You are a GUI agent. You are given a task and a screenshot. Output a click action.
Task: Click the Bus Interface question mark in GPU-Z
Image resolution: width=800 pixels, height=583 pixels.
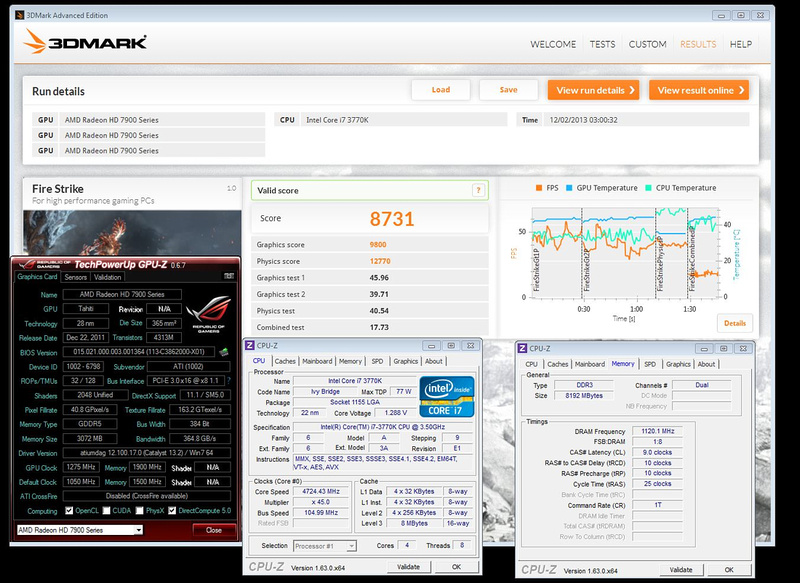(229, 381)
